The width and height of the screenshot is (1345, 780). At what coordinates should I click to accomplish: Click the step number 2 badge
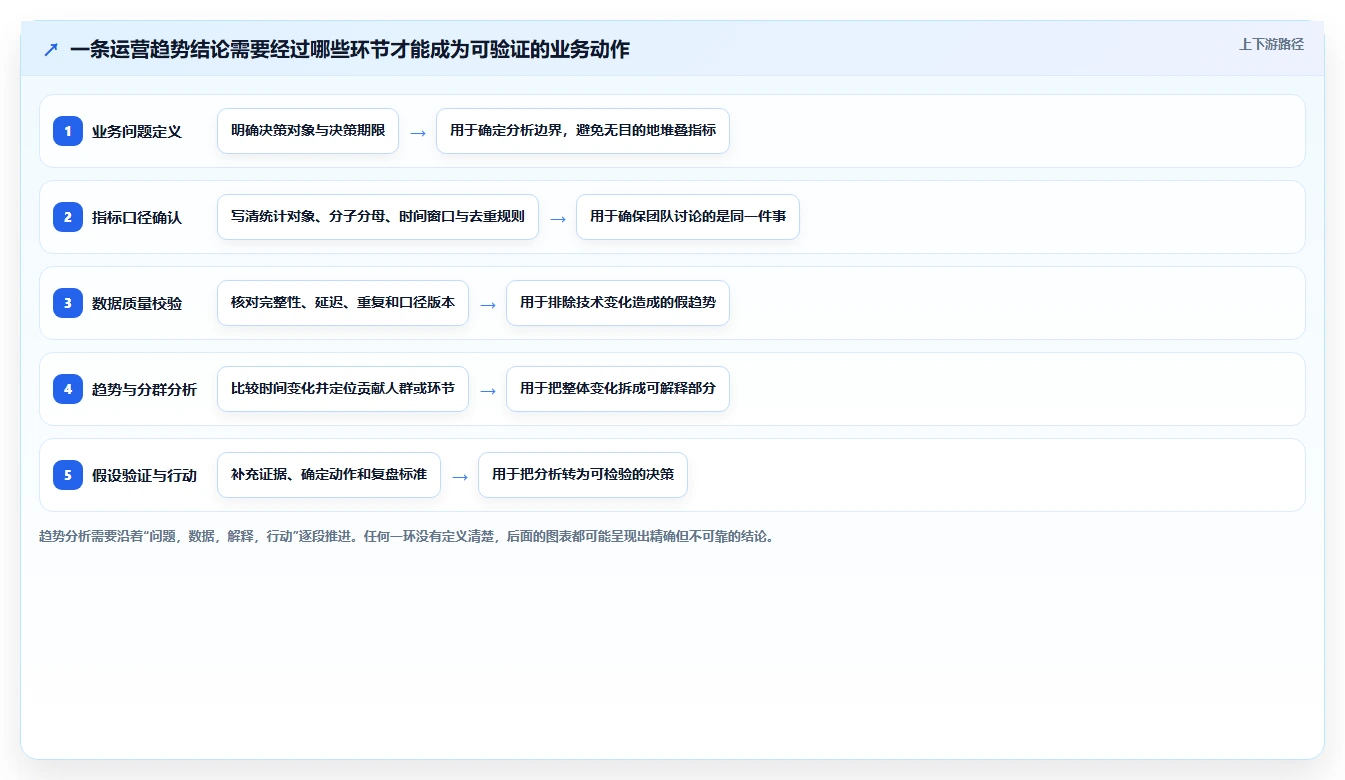tap(68, 217)
